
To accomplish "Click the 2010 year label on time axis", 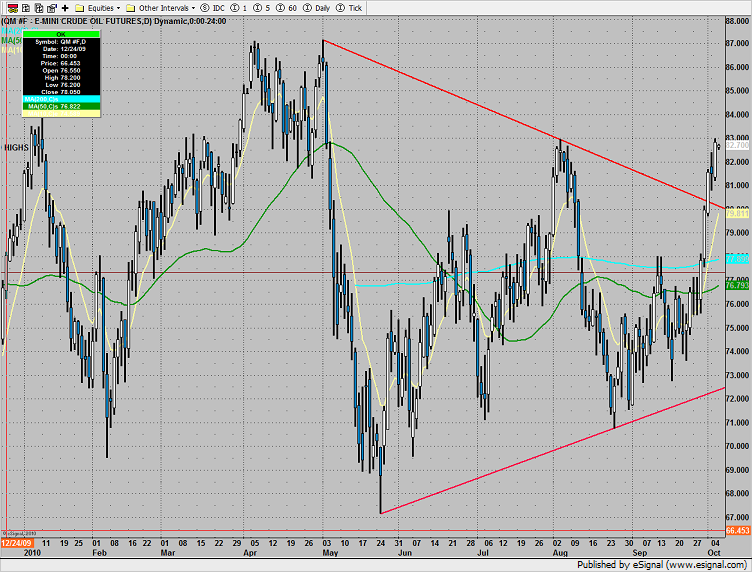I will (x=32, y=553).
